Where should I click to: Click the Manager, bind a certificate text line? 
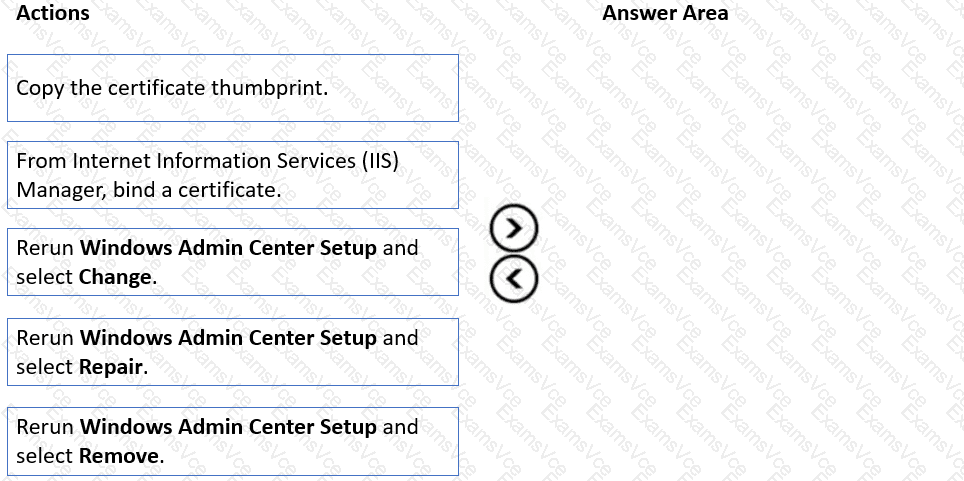click(x=149, y=189)
